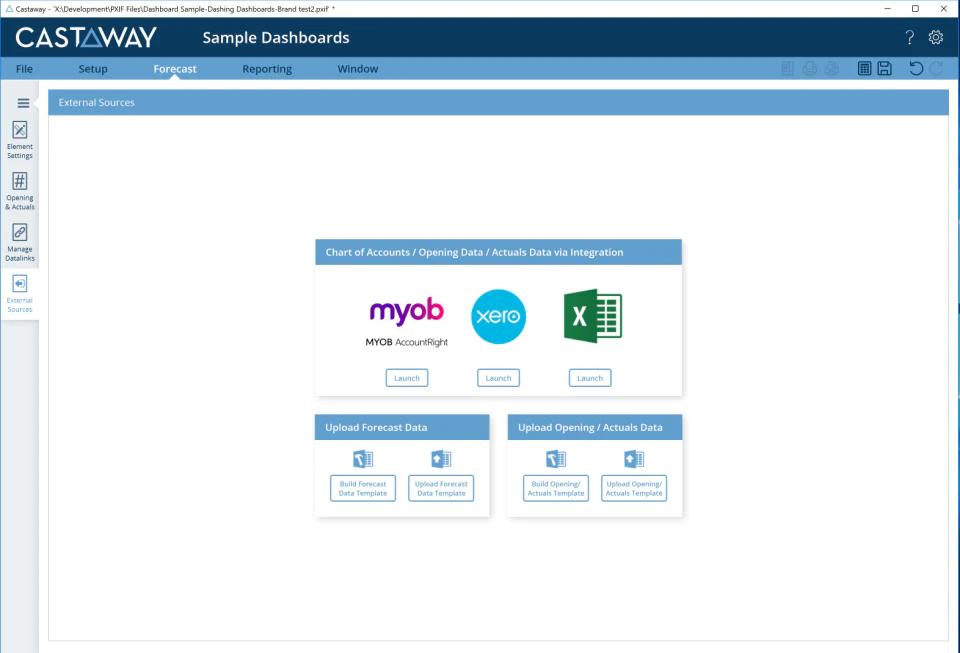Click the Build Opening/Actuals Template icon

pyautogui.click(x=556, y=458)
